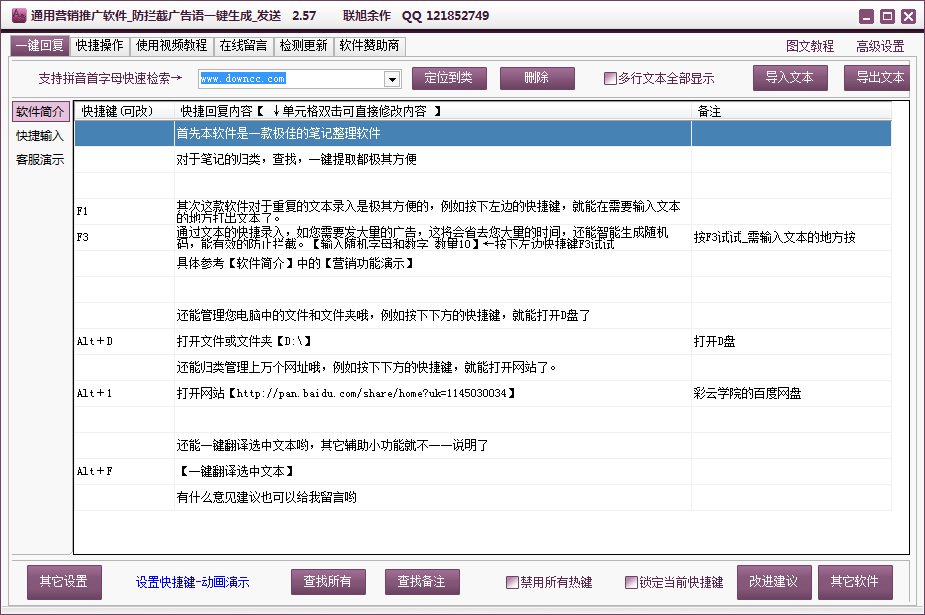Expand the www.downcc.com dropdown list
The height and width of the screenshot is (615, 925).
(x=393, y=77)
